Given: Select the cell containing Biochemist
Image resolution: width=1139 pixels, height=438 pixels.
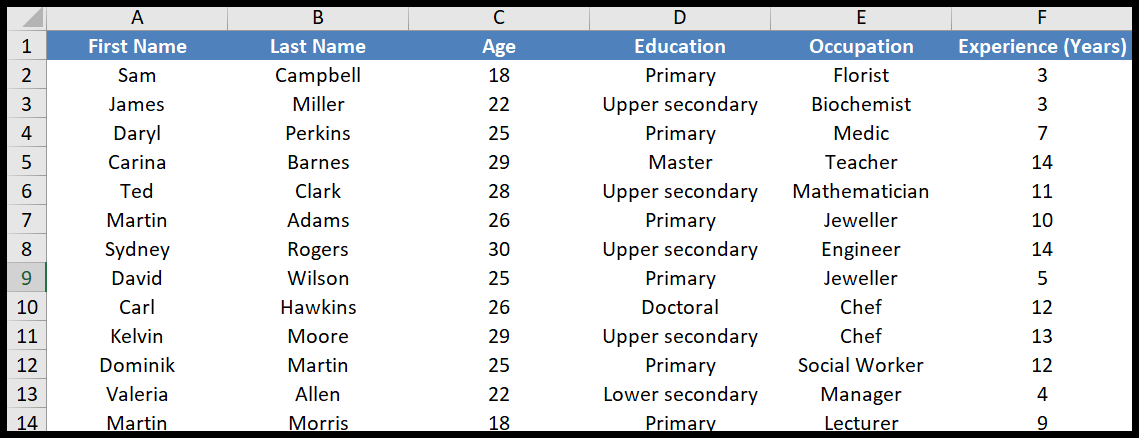Looking at the screenshot, I should tap(861, 104).
